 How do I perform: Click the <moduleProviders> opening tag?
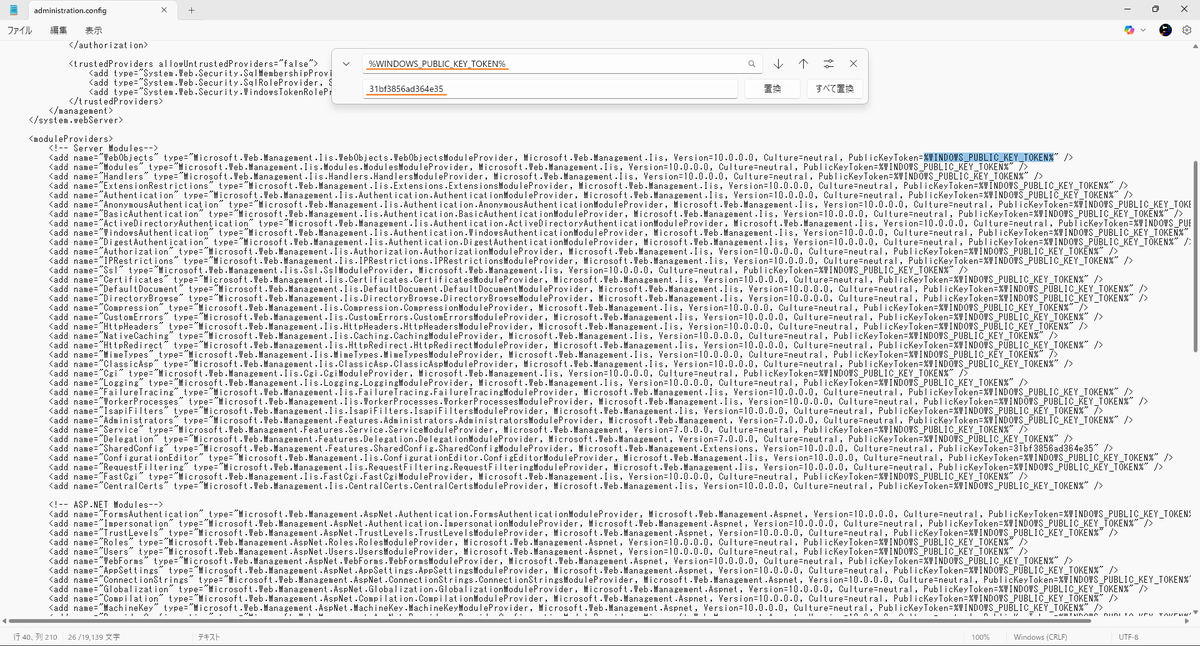pos(70,138)
